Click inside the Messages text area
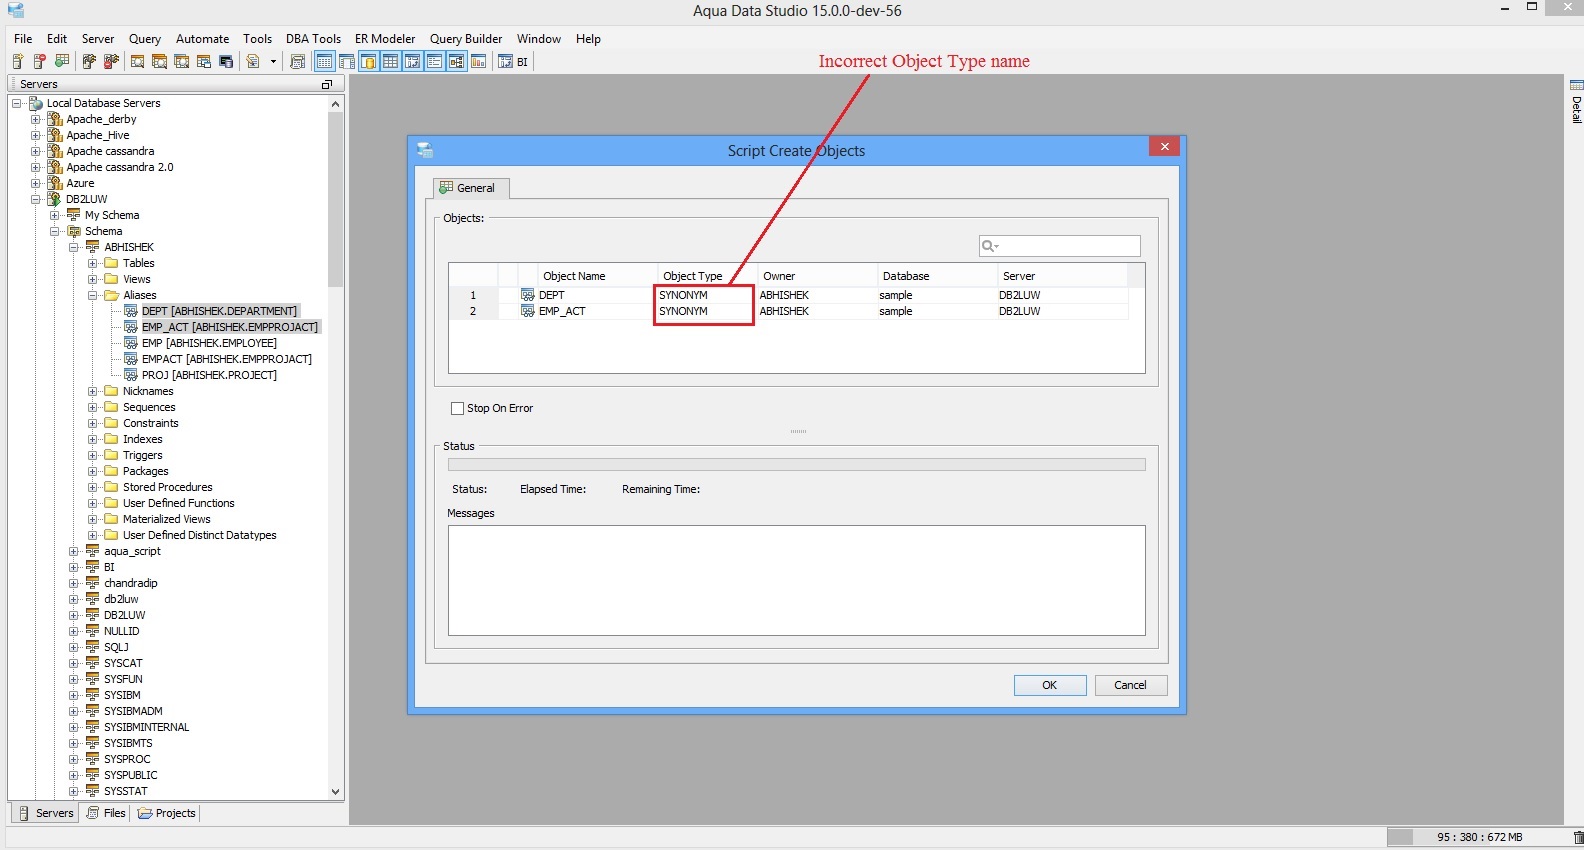Image resolution: width=1589 pixels, height=850 pixels. click(x=797, y=581)
